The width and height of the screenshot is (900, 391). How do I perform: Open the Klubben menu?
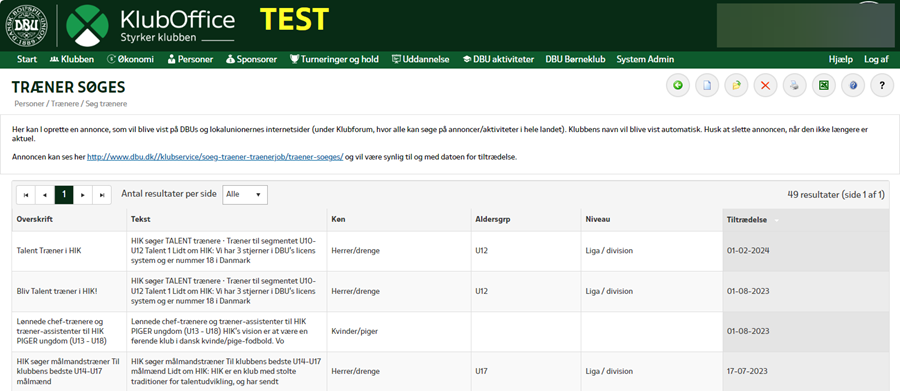72,59
